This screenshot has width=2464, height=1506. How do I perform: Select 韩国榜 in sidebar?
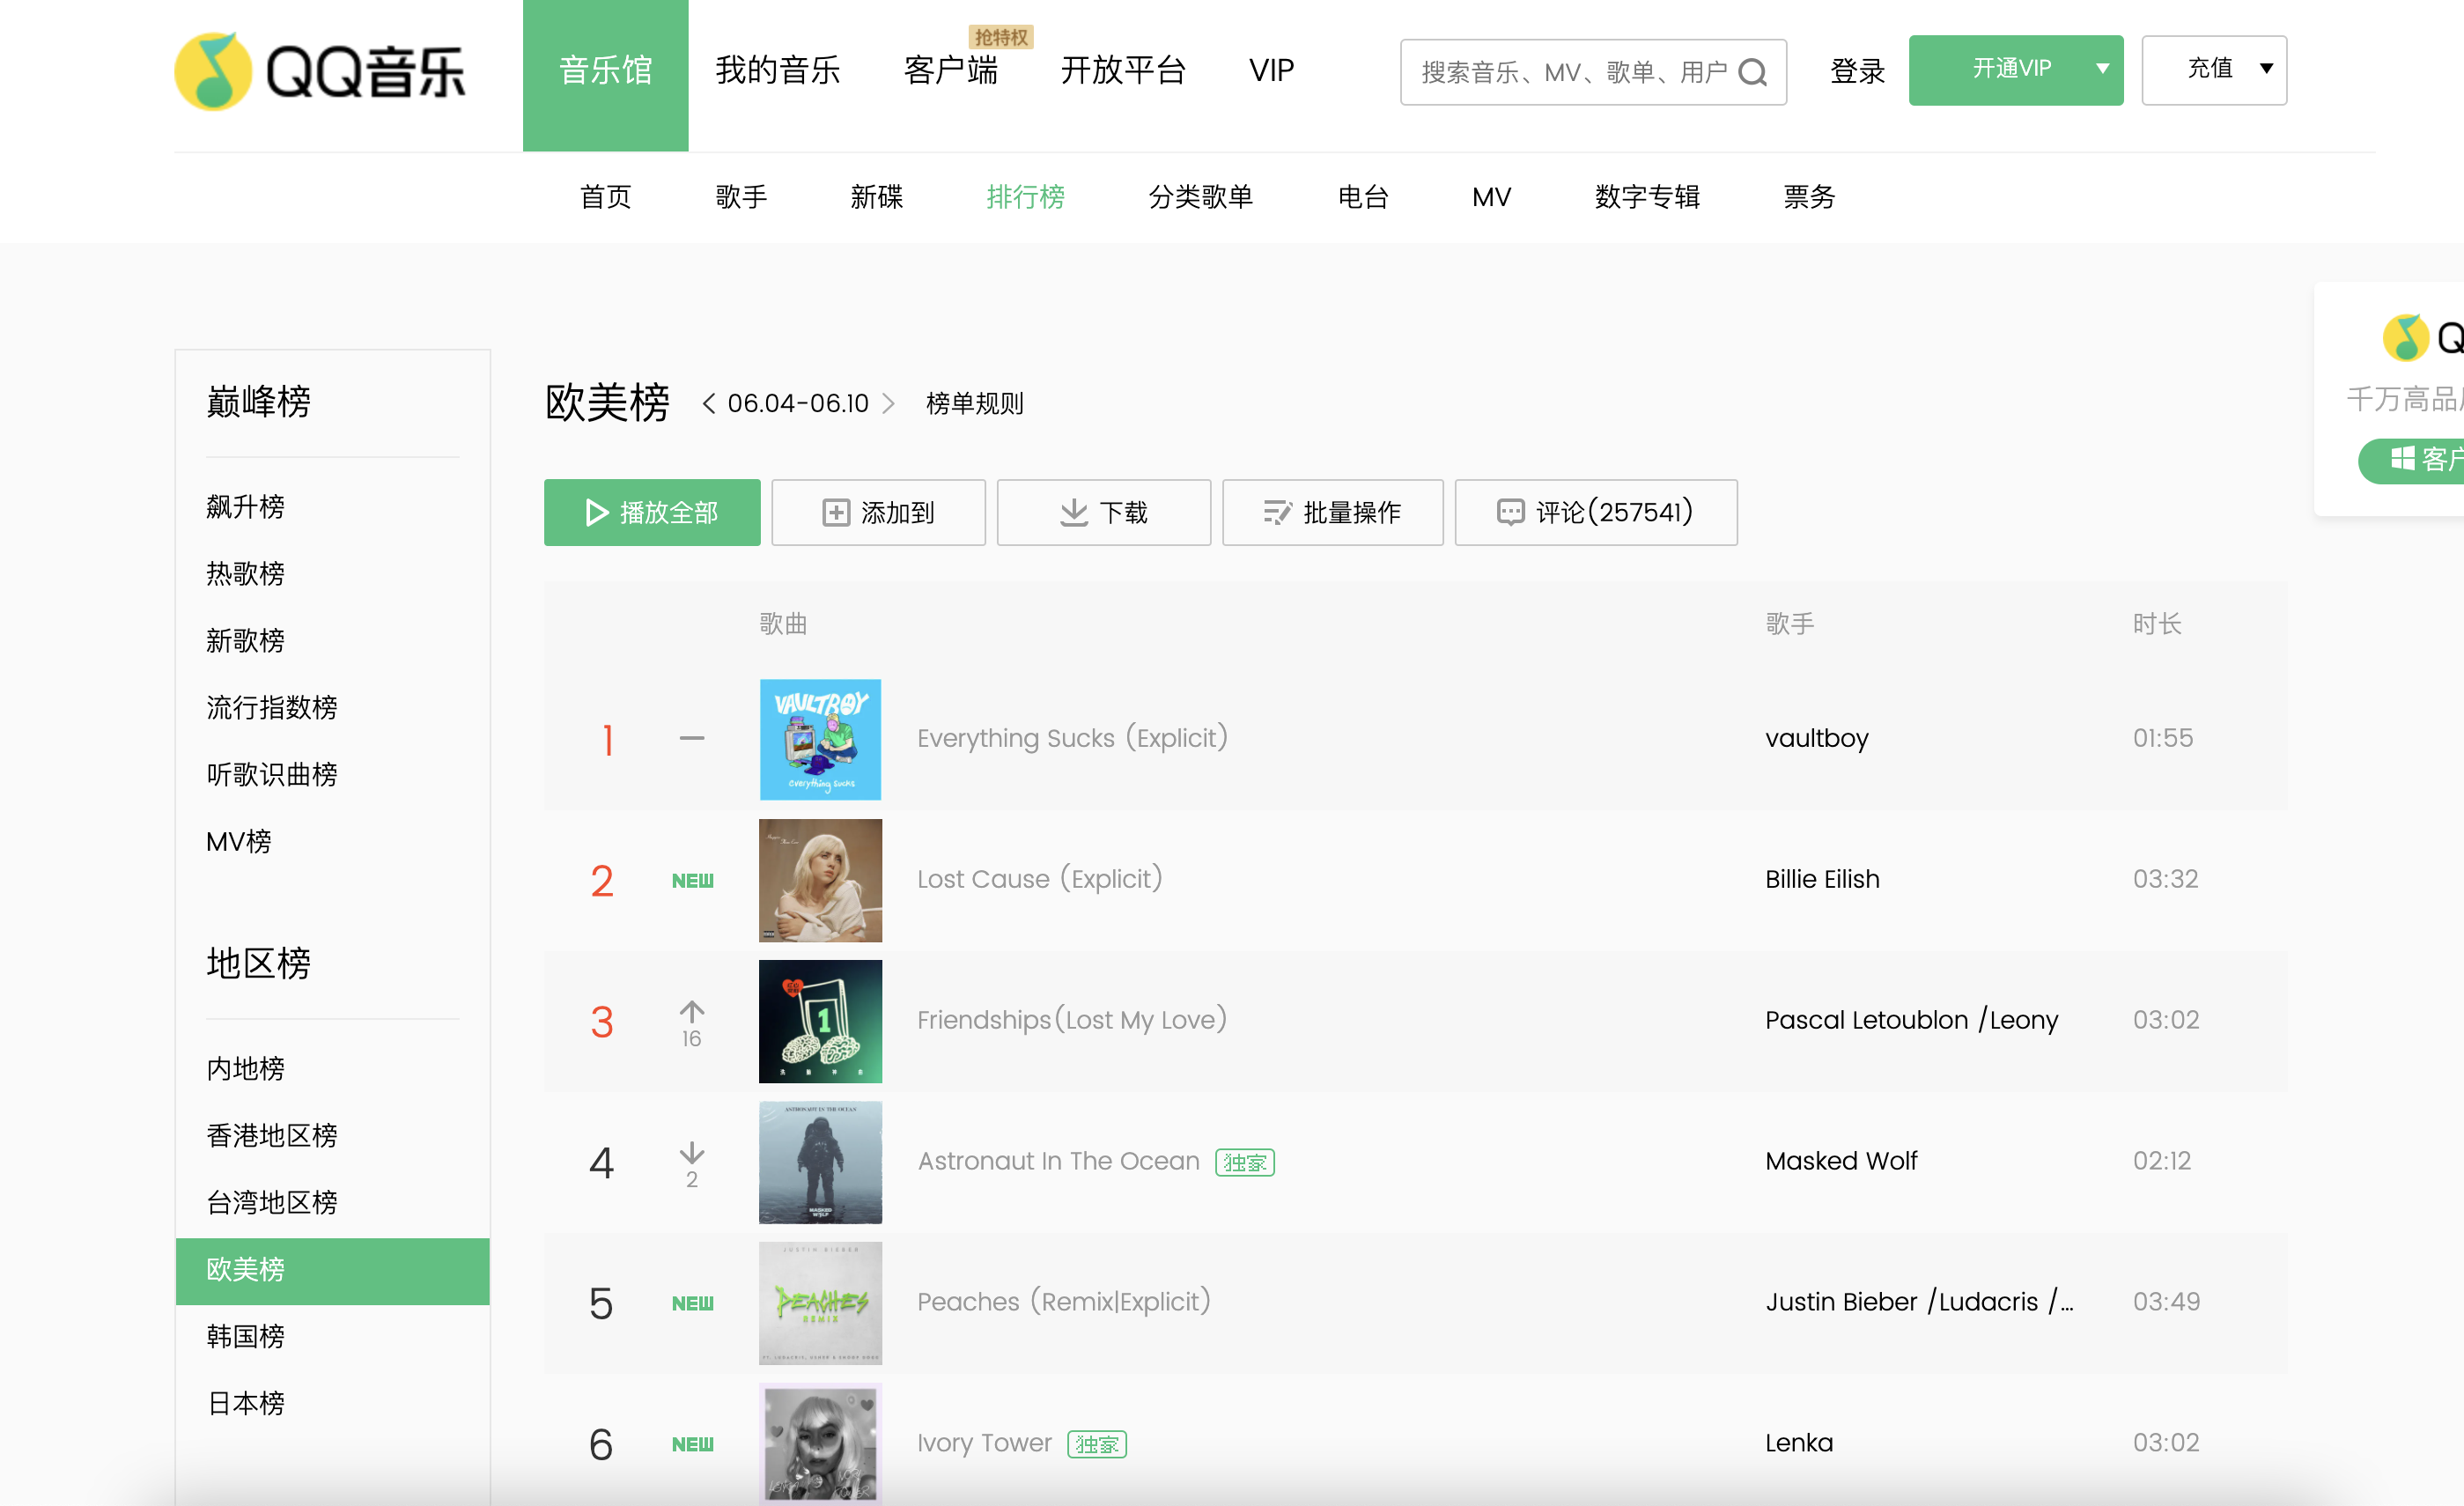pyautogui.click(x=245, y=1337)
